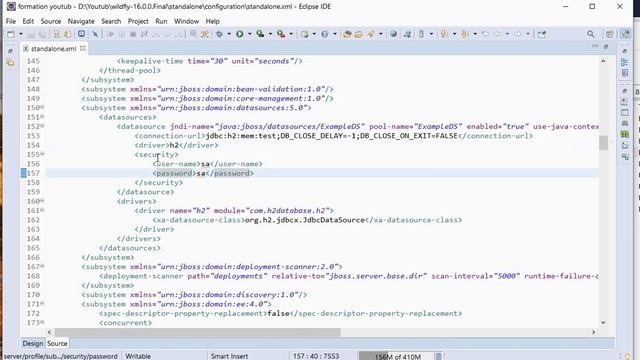
Task: Click the web browser globe icon
Action: (x=393, y=34)
